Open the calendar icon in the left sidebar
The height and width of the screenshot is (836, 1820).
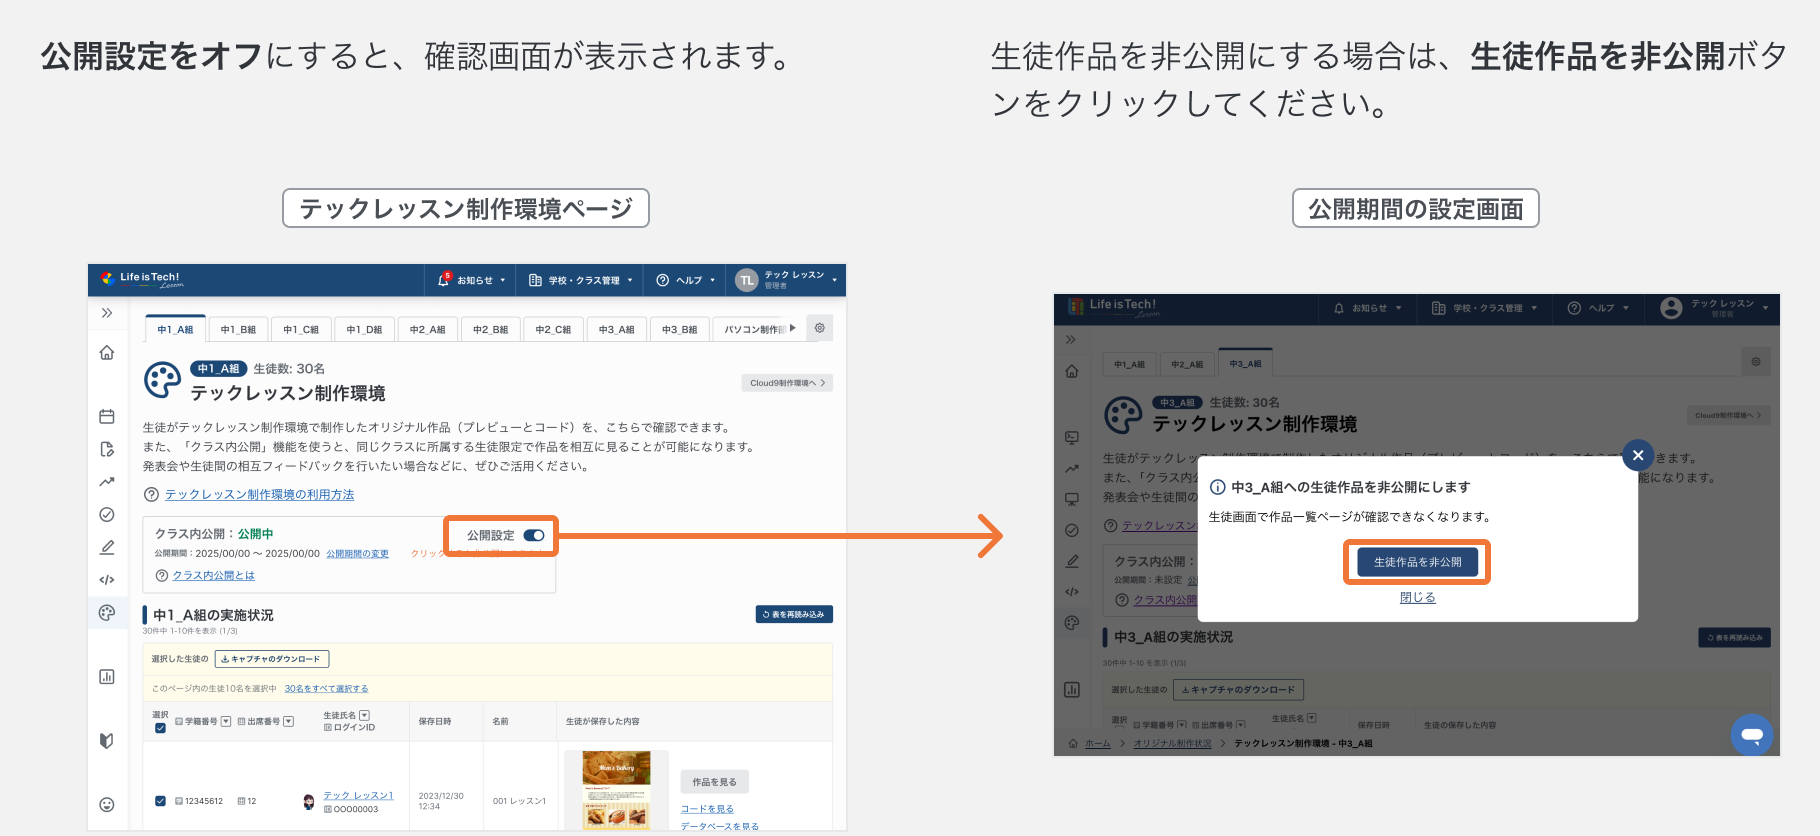click(x=107, y=416)
